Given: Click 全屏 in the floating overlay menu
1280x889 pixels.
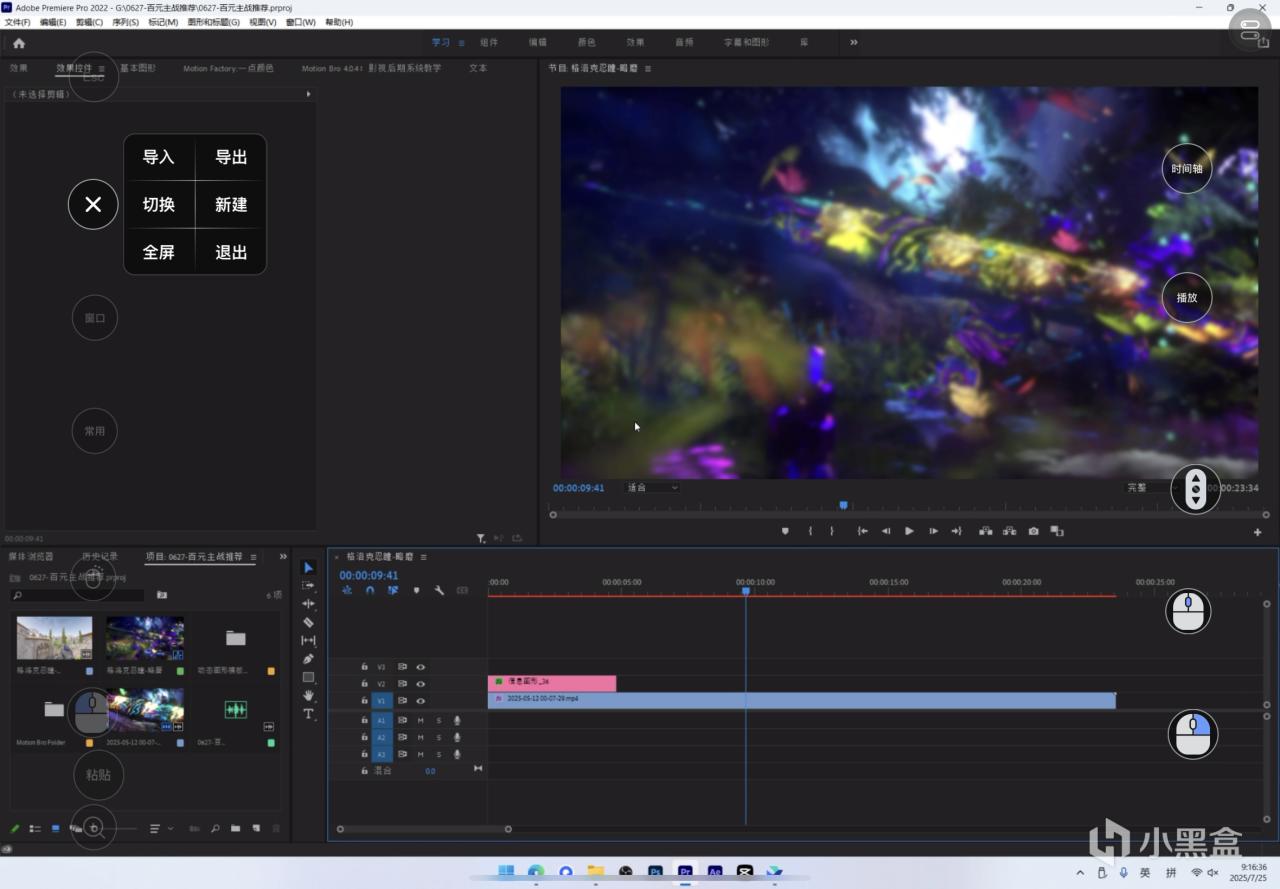Looking at the screenshot, I should (159, 252).
